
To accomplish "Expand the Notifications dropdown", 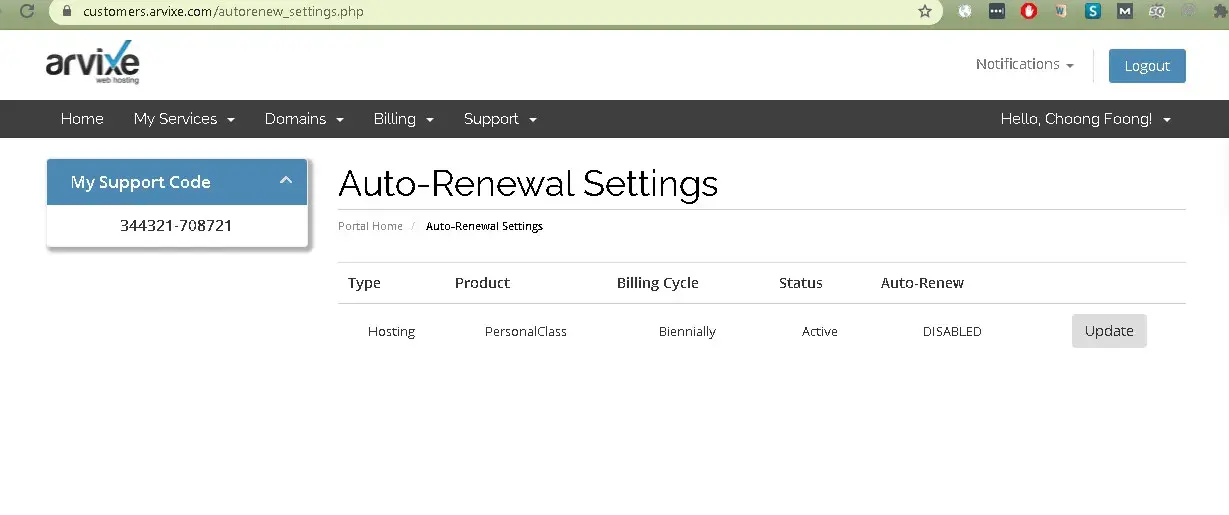I will tap(1024, 64).
